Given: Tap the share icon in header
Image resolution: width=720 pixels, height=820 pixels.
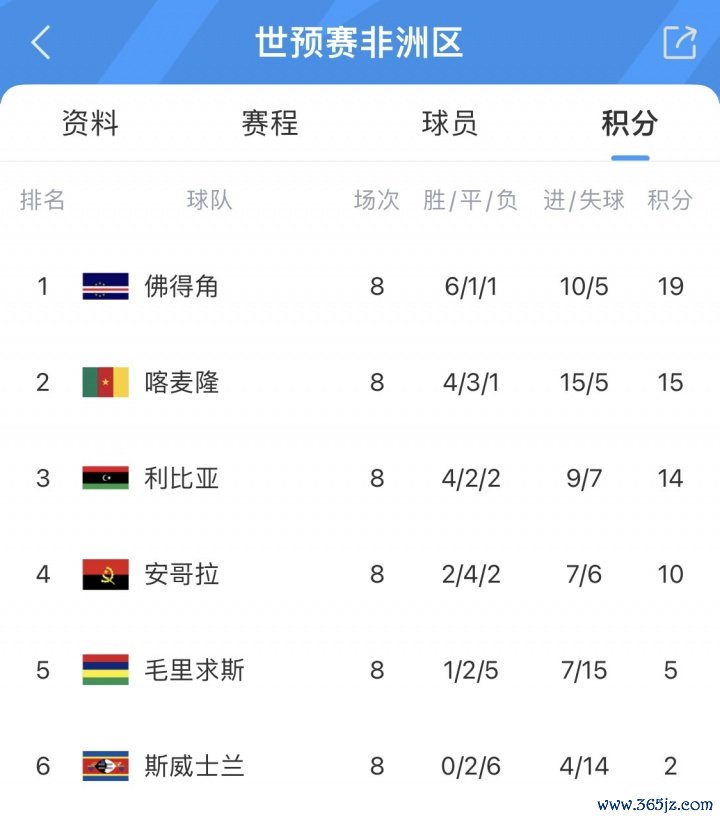Looking at the screenshot, I should click(679, 42).
